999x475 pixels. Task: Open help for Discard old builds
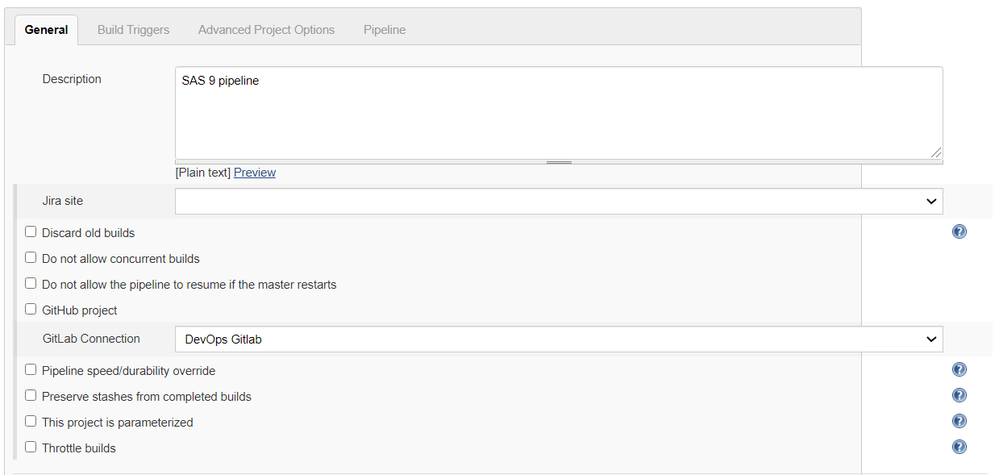tap(959, 232)
